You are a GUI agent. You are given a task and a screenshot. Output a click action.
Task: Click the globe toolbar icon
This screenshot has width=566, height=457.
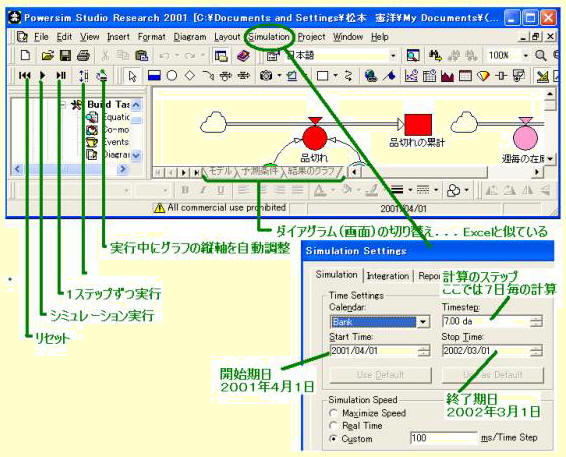[x=370, y=75]
